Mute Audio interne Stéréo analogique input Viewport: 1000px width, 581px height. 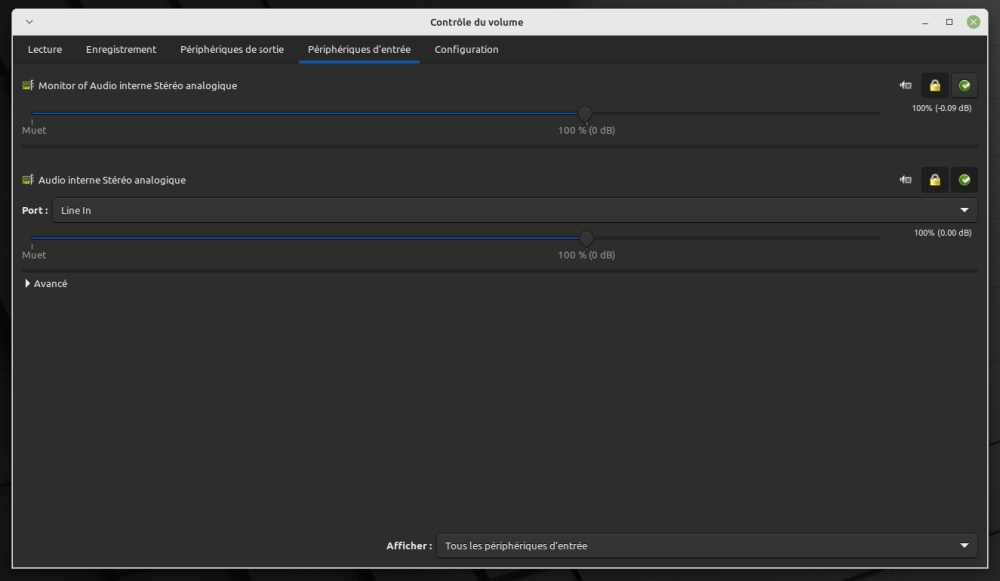[906, 180]
